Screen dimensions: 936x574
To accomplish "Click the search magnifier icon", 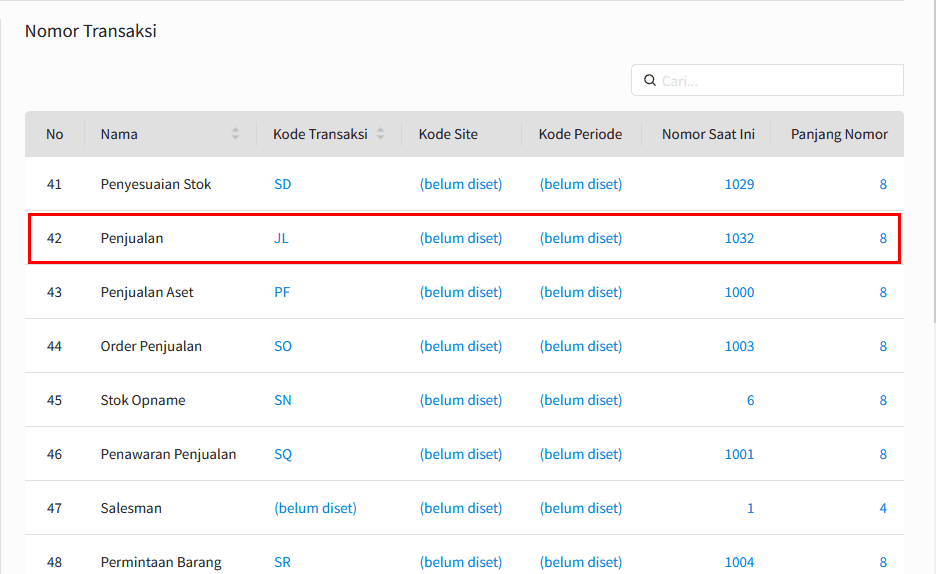I will pyautogui.click(x=650, y=80).
